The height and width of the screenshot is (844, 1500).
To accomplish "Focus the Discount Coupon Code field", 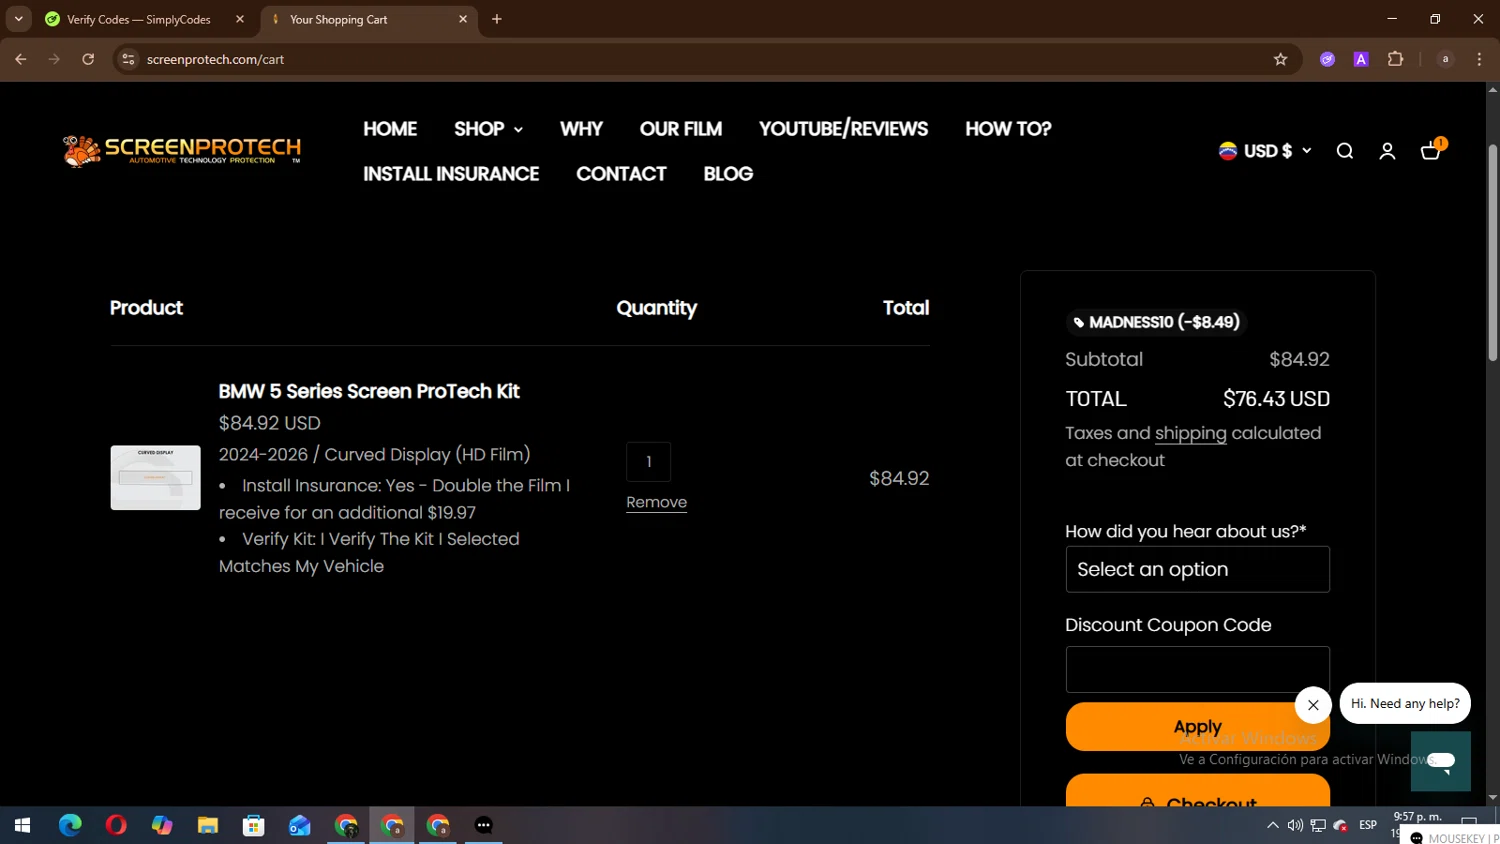I will (x=1197, y=669).
